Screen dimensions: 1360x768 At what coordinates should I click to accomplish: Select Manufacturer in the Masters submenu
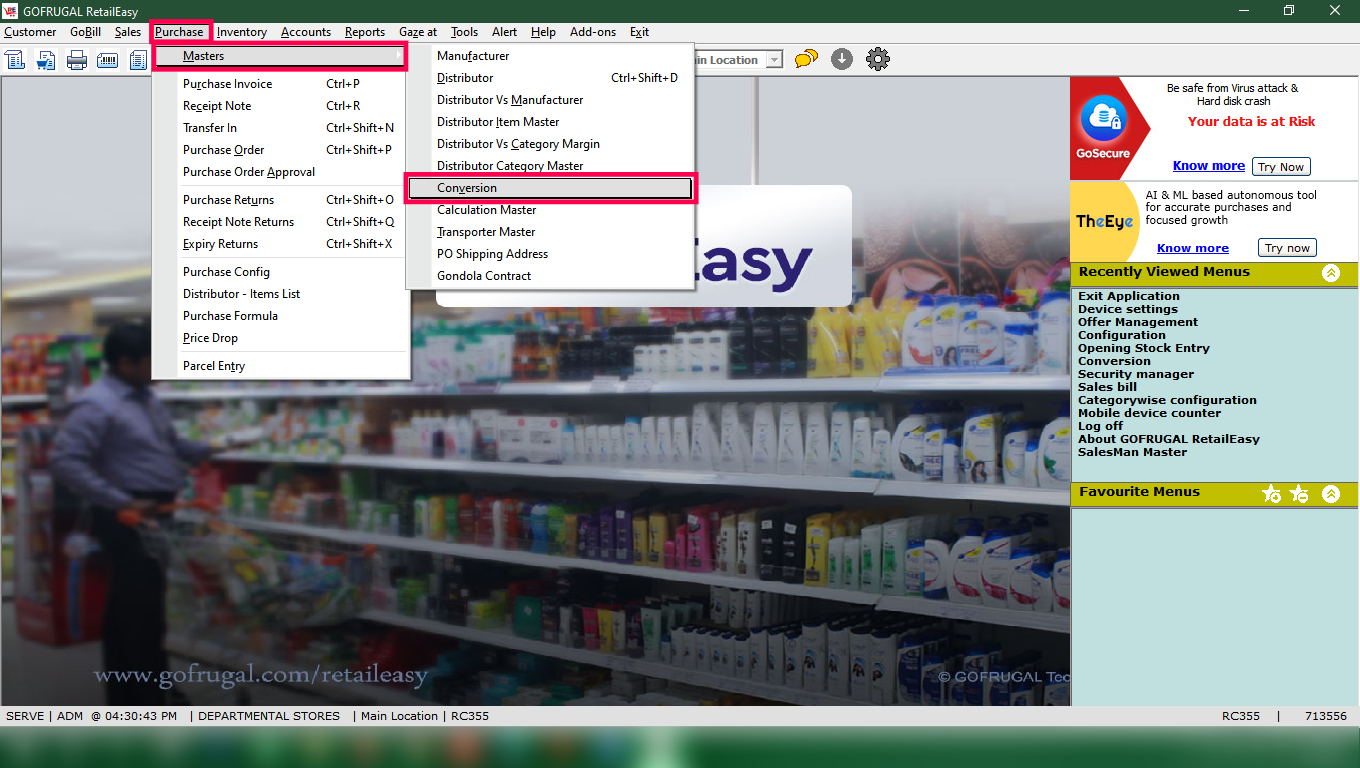point(550,56)
